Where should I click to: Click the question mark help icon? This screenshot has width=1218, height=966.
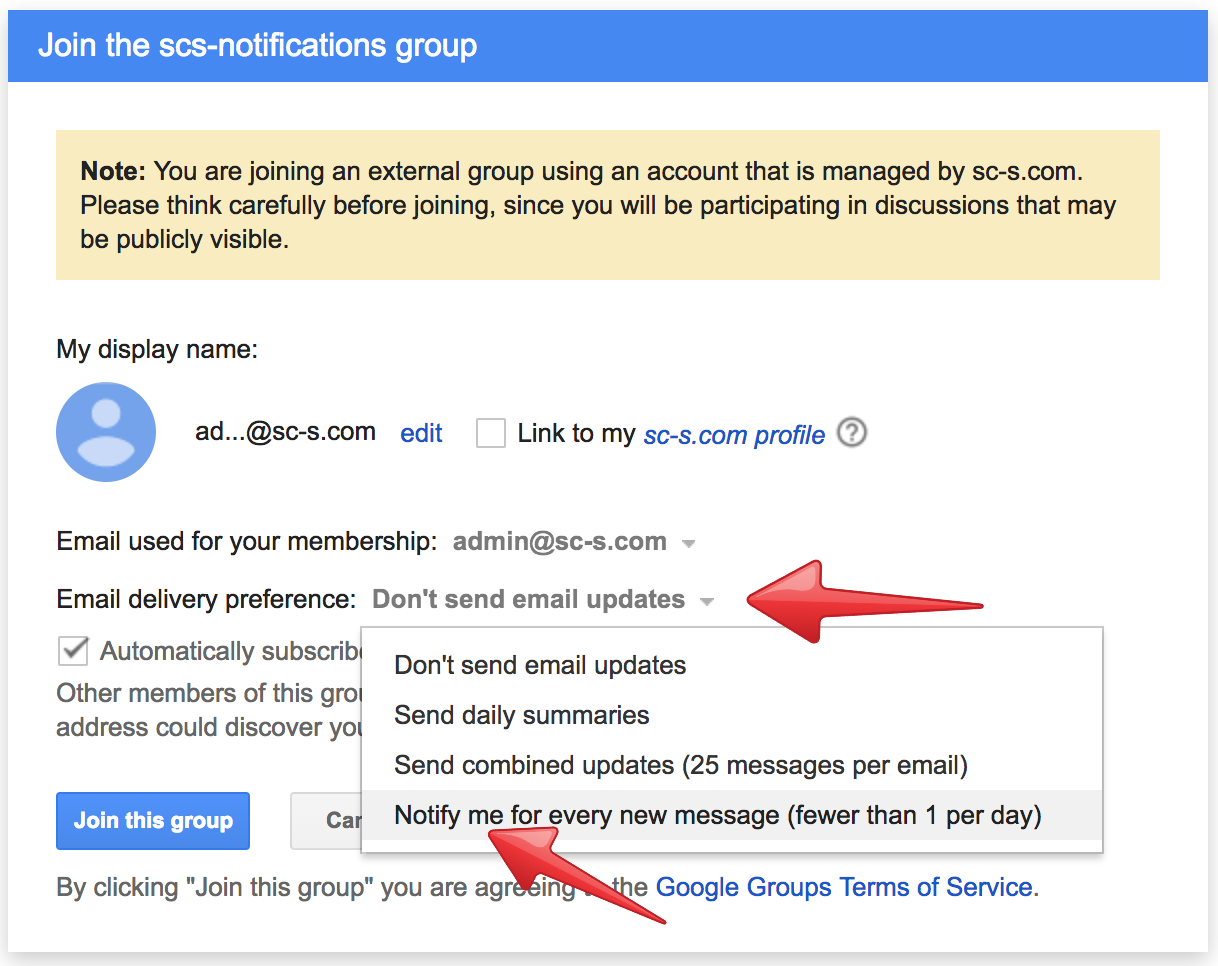pos(851,433)
